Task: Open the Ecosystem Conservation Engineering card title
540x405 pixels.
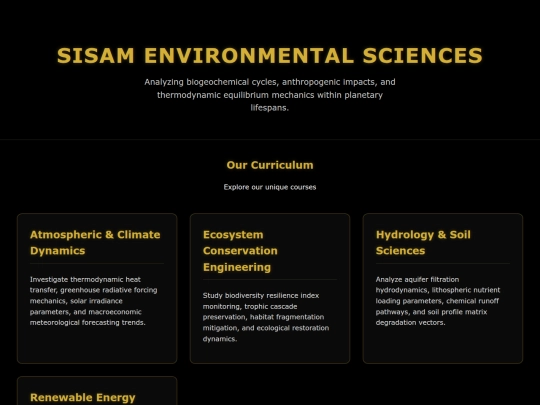Action: pos(240,251)
